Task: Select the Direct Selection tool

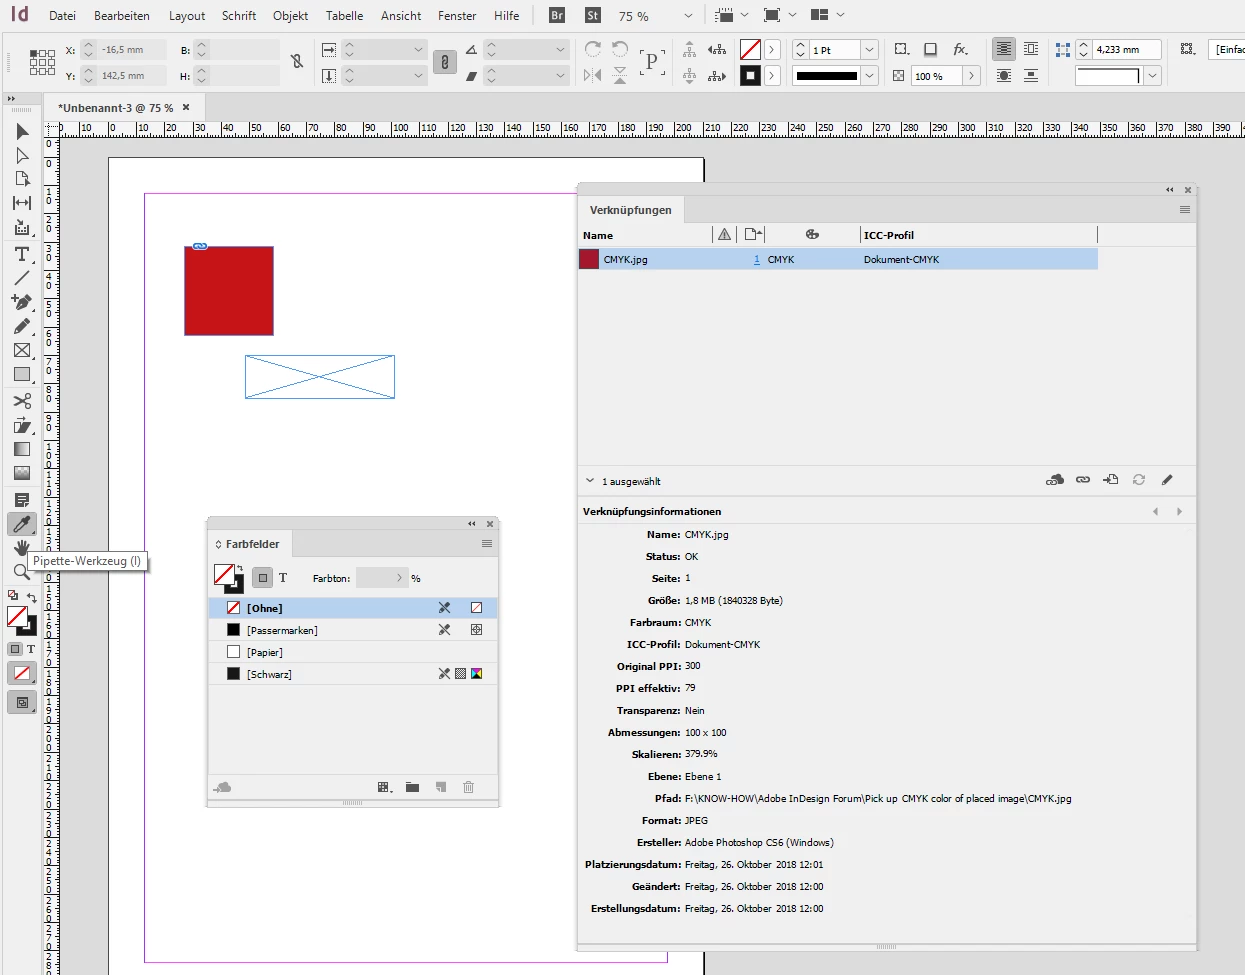Action: tap(22, 155)
